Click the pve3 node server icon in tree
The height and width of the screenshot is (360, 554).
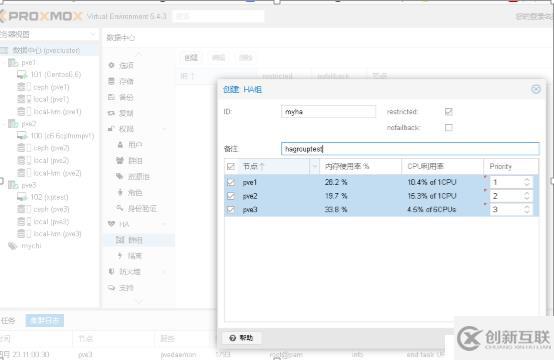click(13, 185)
